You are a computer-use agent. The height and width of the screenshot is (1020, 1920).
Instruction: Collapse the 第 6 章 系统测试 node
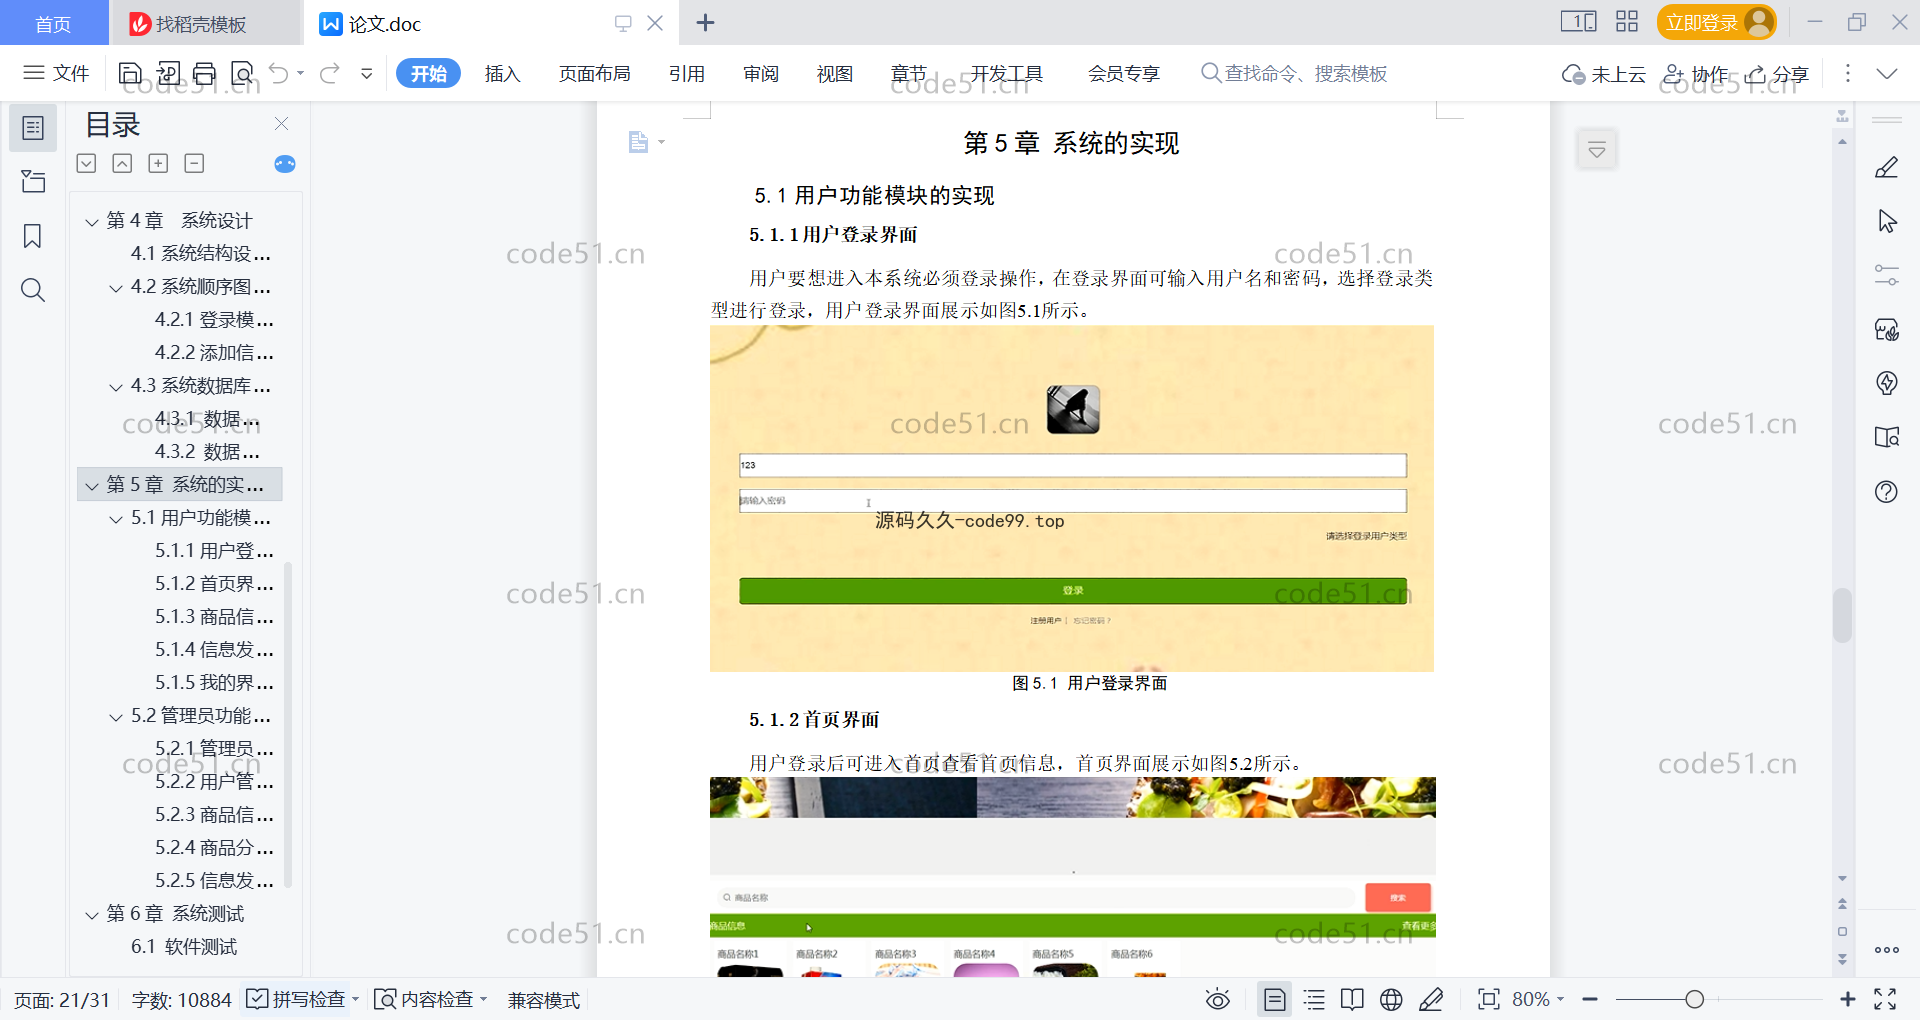92,914
